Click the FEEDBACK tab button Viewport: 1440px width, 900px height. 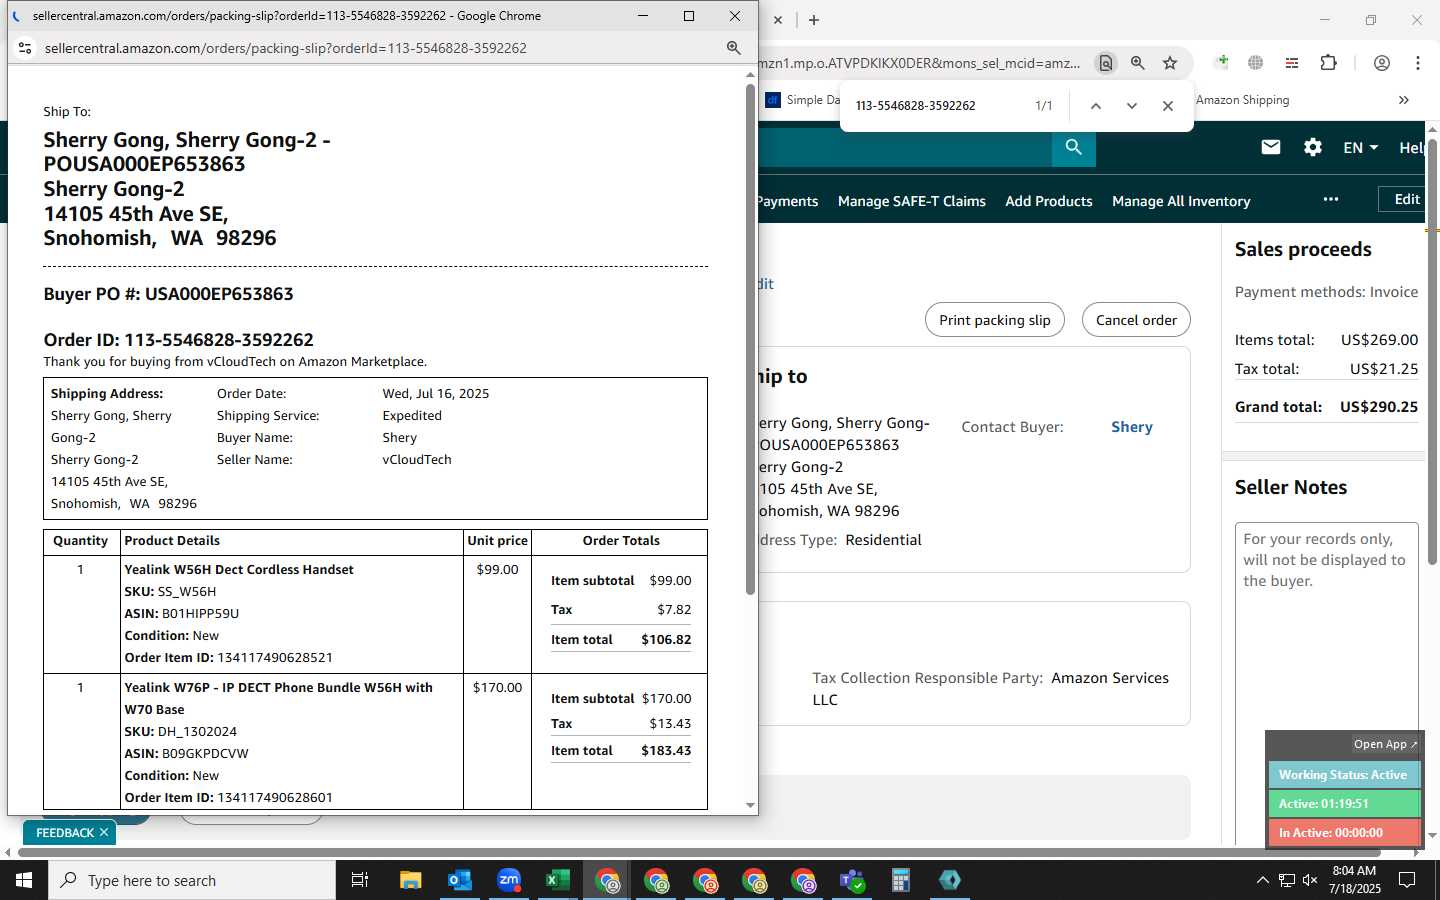point(65,832)
